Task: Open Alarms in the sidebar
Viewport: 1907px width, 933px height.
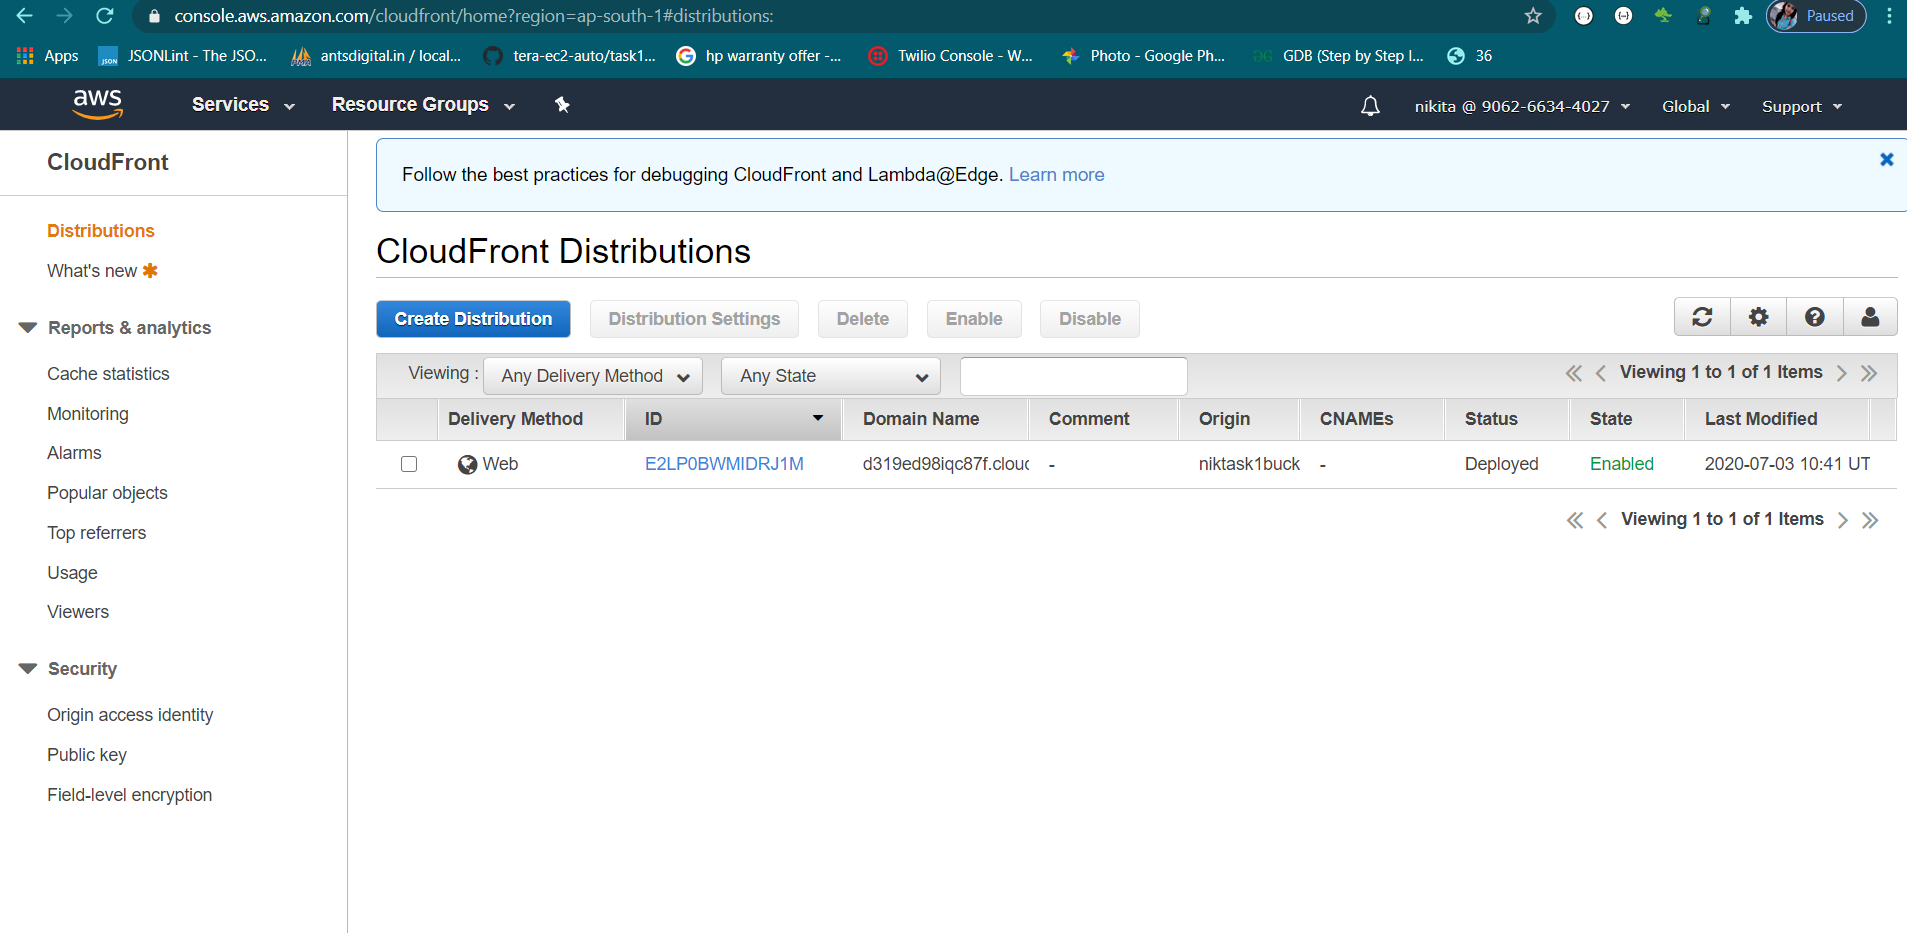Action: pyautogui.click(x=74, y=453)
